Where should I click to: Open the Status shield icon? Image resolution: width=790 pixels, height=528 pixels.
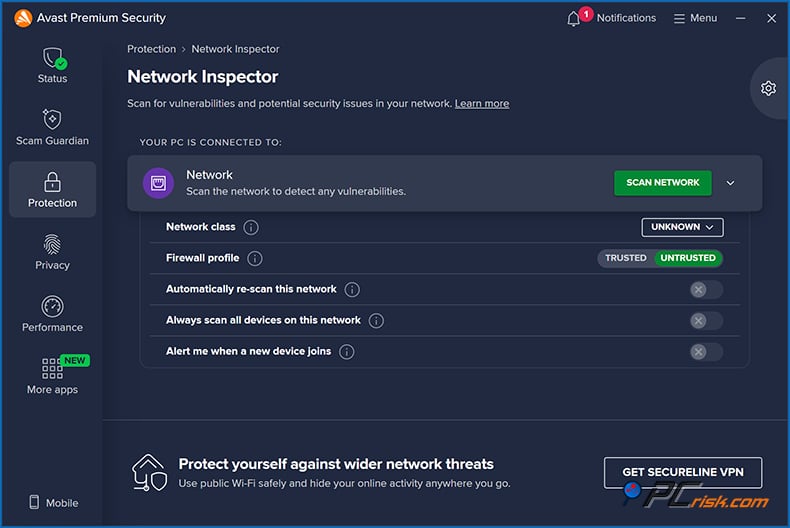point(52,60)
